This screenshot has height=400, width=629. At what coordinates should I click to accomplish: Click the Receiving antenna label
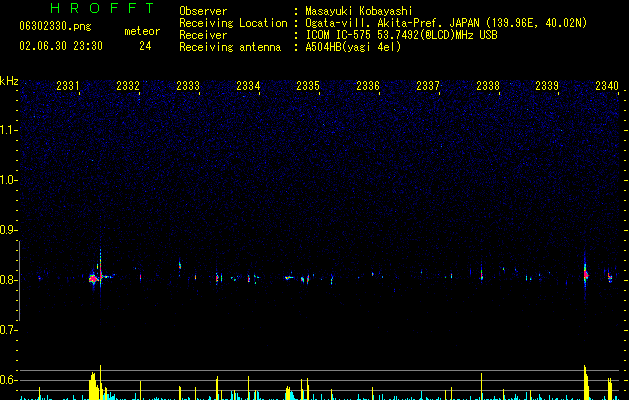coord(230,47)
